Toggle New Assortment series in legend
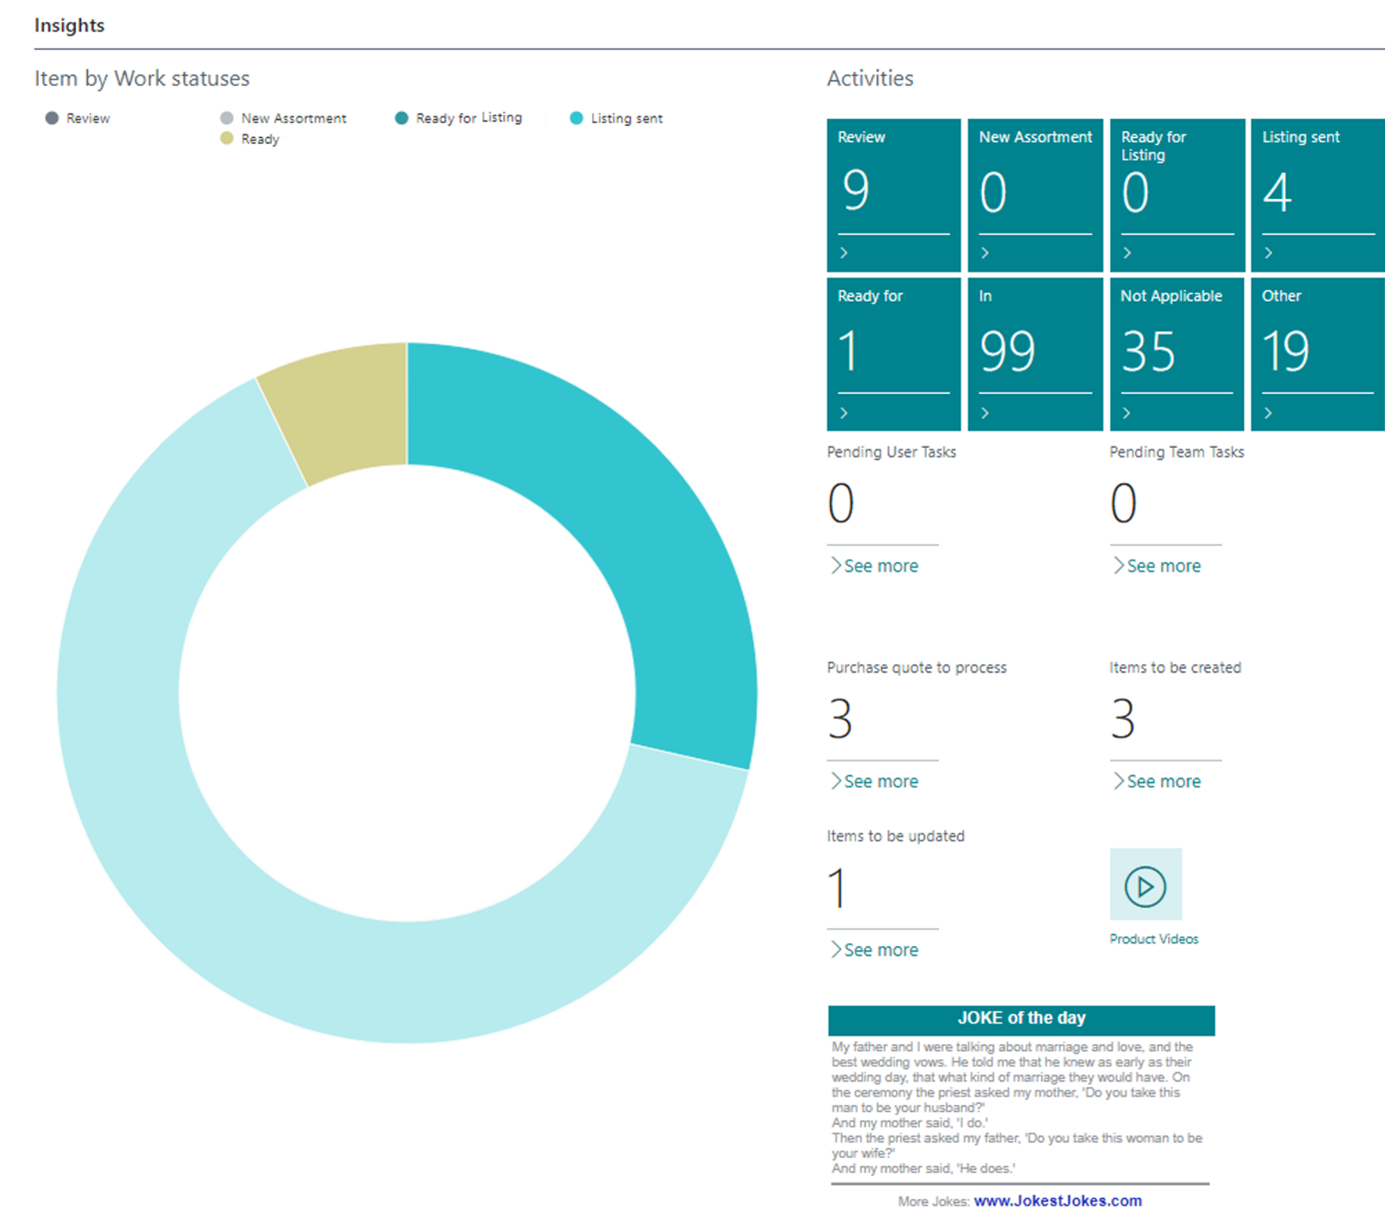The height and width of the screenshot is (1231, 1385). tap(283, 118)
